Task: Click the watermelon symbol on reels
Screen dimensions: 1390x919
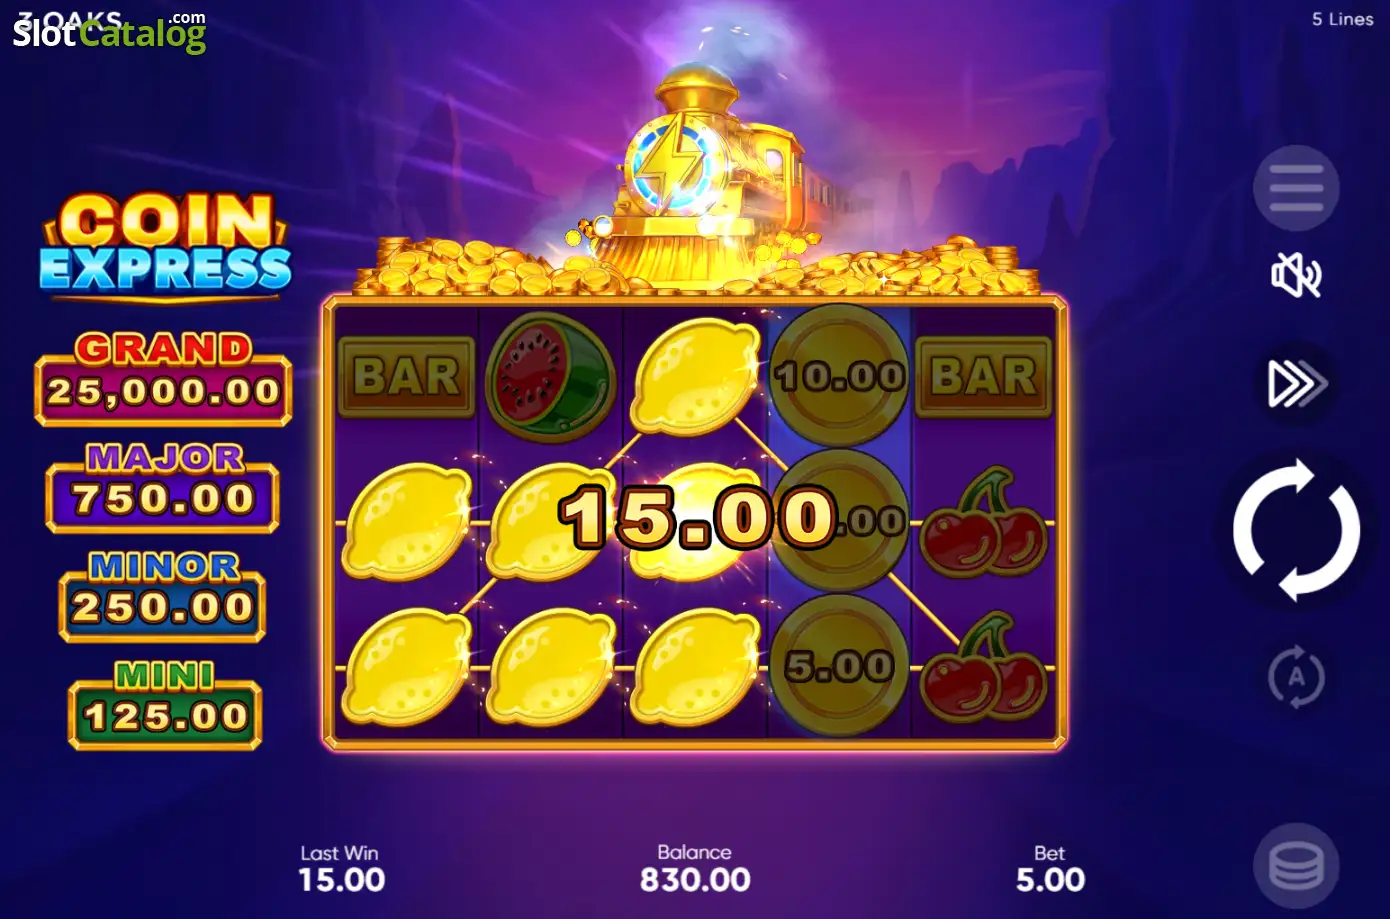Action: (x=550, y=377)
